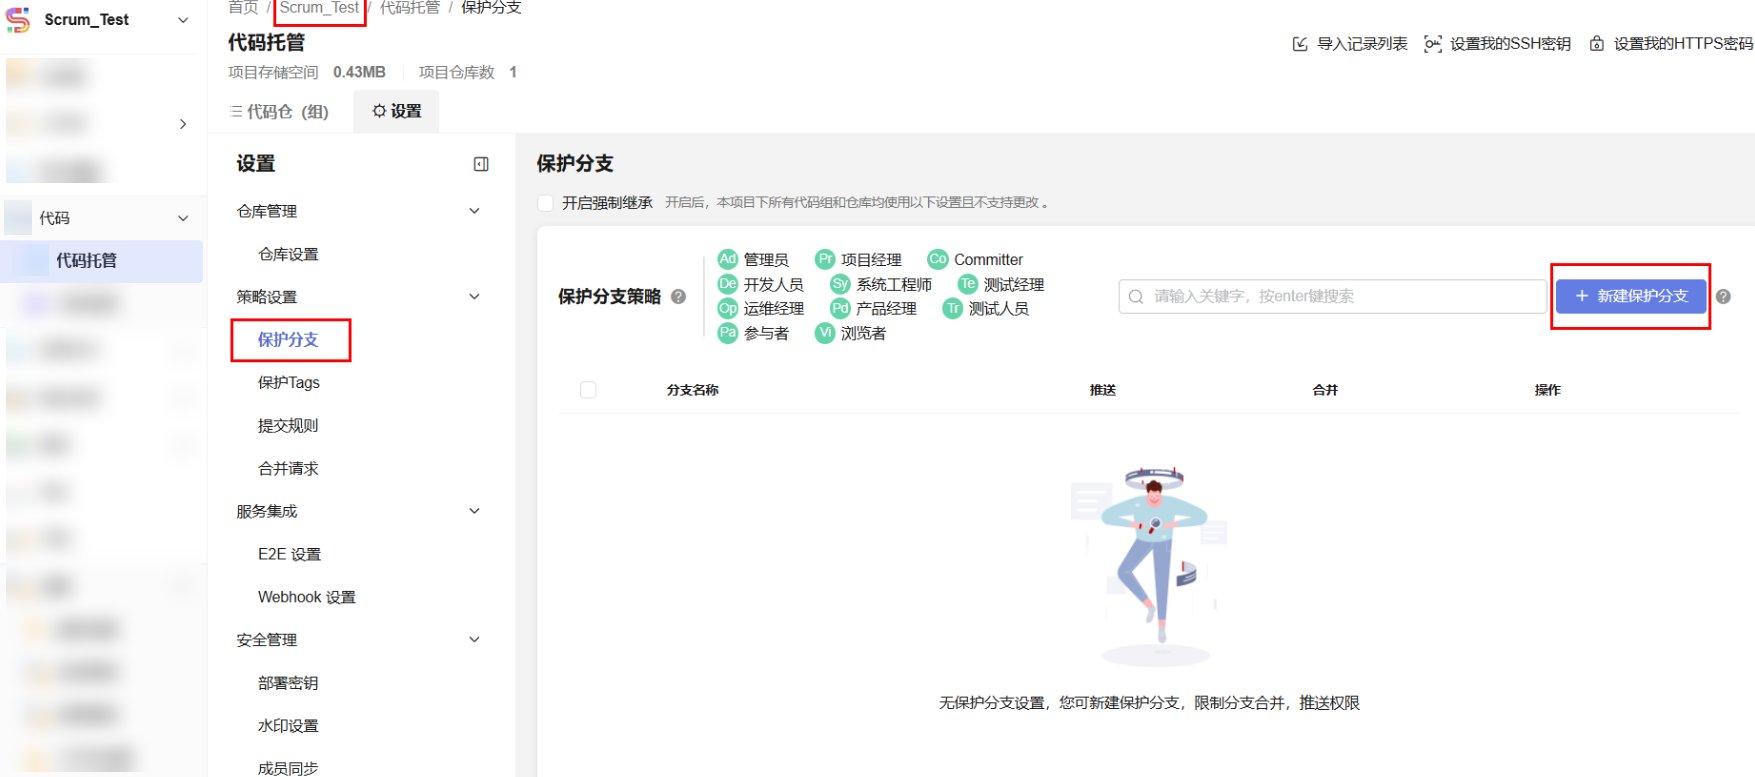The image size is (1755, 777).
Task: Click the 新建保护分支 button
Action: pyautogui.click(x=1631, y=296)
